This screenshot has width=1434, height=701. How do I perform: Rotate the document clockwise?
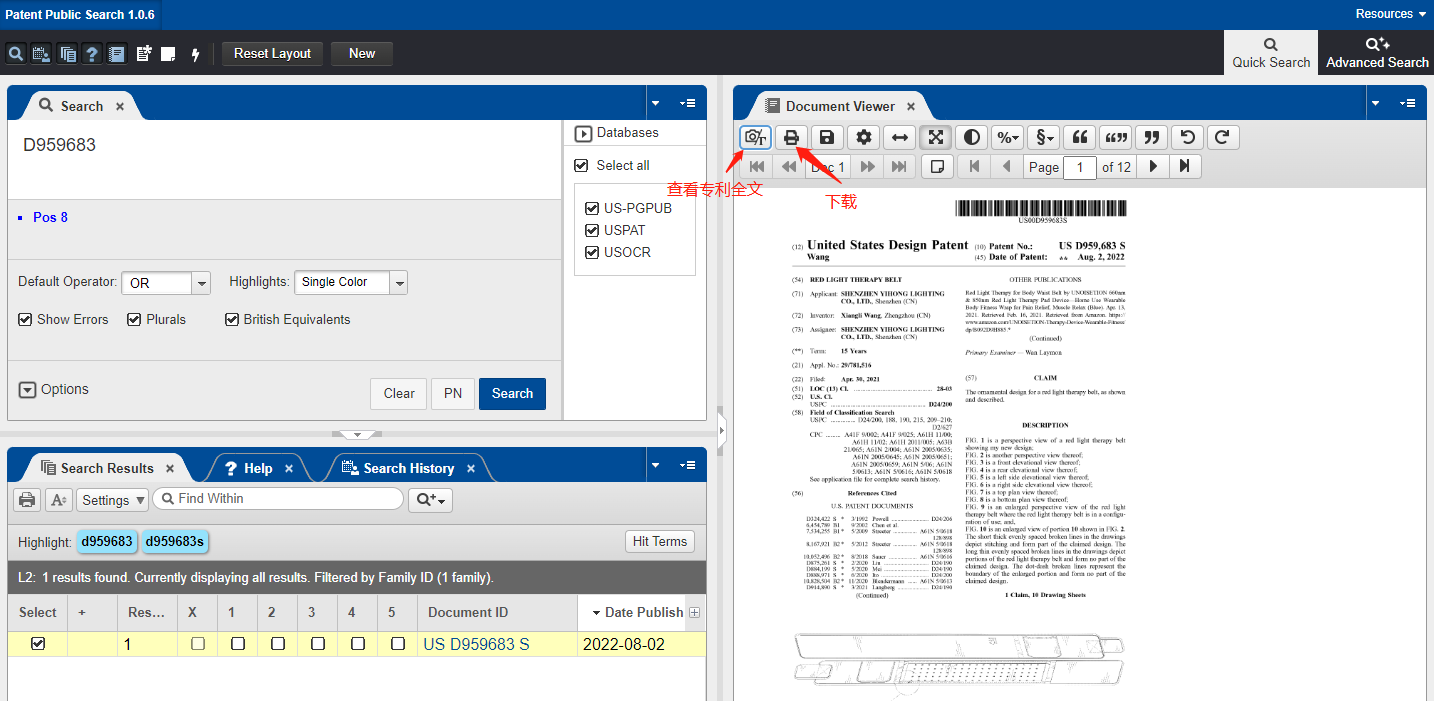[1223, 137]
